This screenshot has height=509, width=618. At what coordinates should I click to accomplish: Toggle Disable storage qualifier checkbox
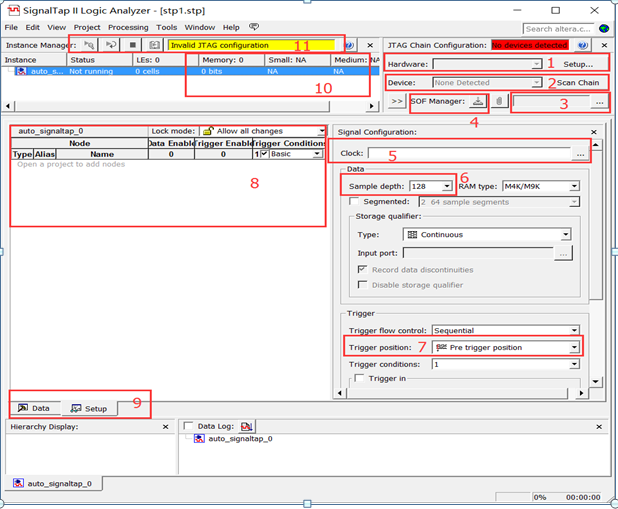pyautogui.click(x=362, y=285)
